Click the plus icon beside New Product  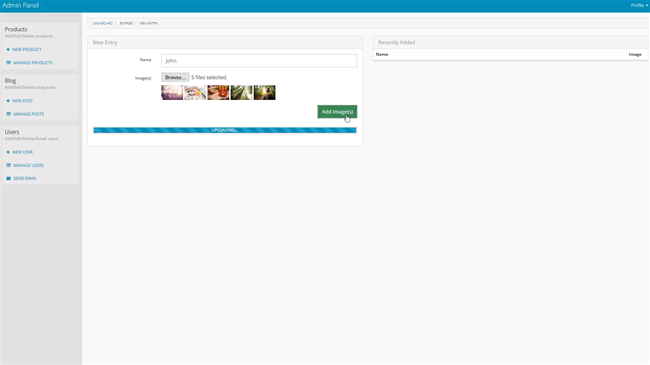(8, 49)
